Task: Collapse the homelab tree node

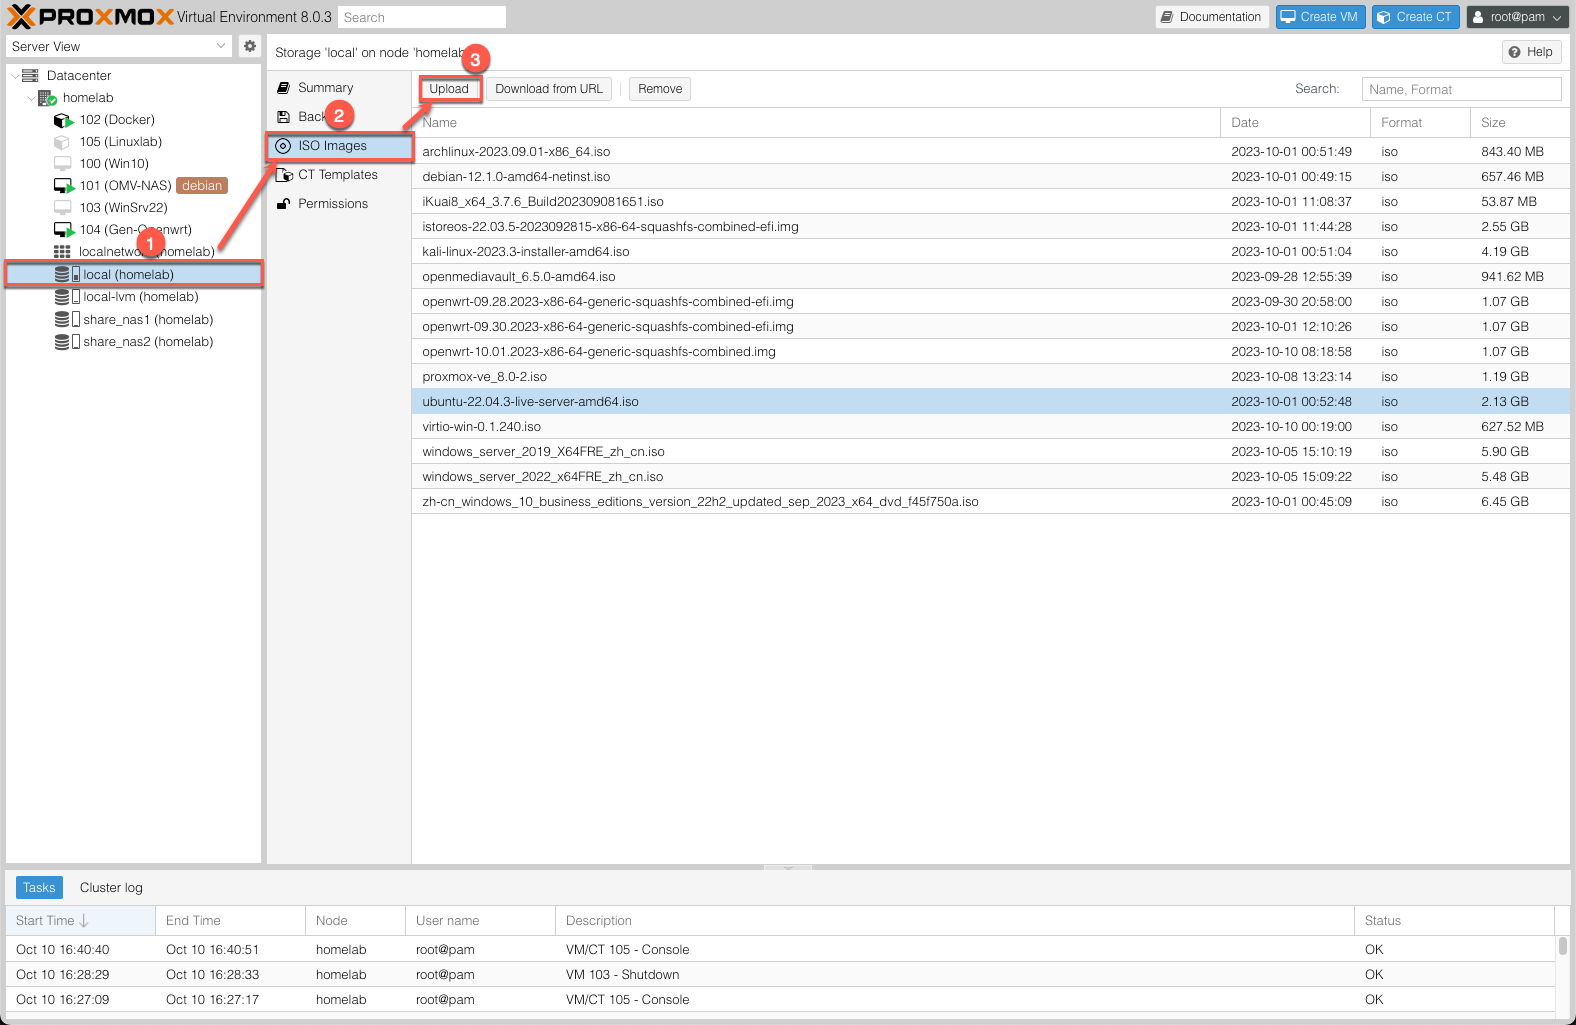Action: tap(31, 98)
